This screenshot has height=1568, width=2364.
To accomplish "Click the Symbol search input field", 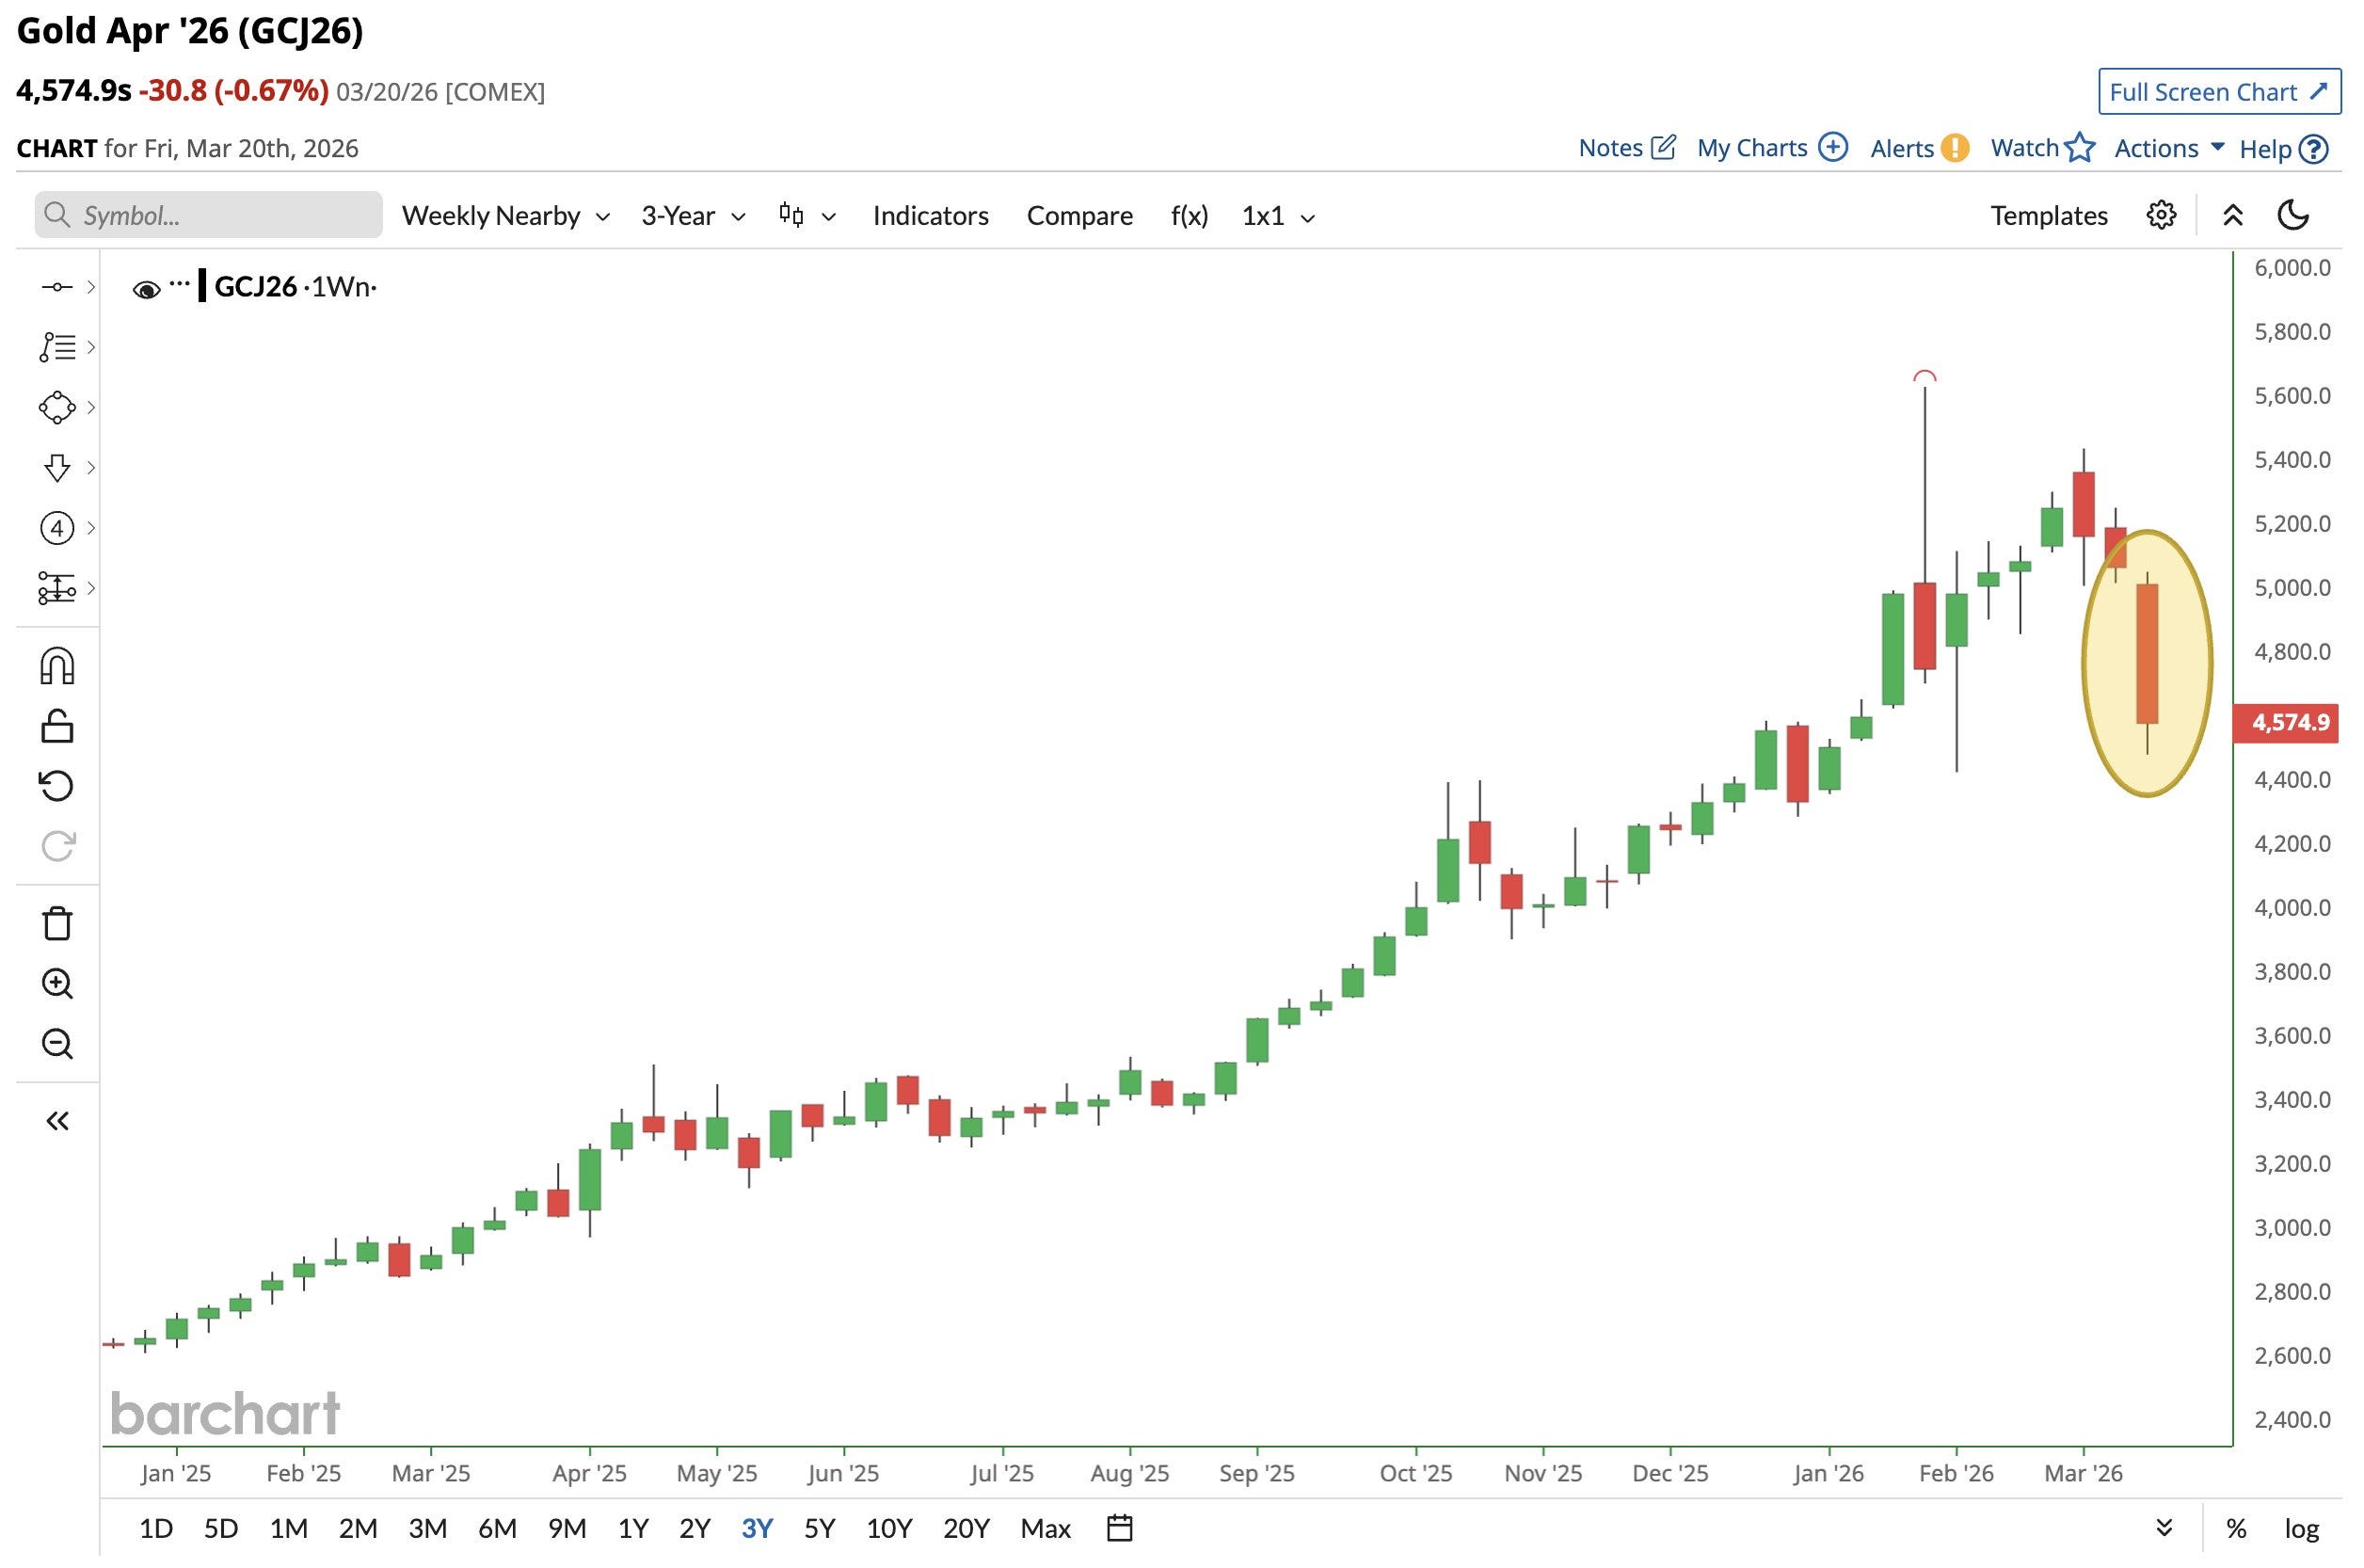I will click(209, 216).
